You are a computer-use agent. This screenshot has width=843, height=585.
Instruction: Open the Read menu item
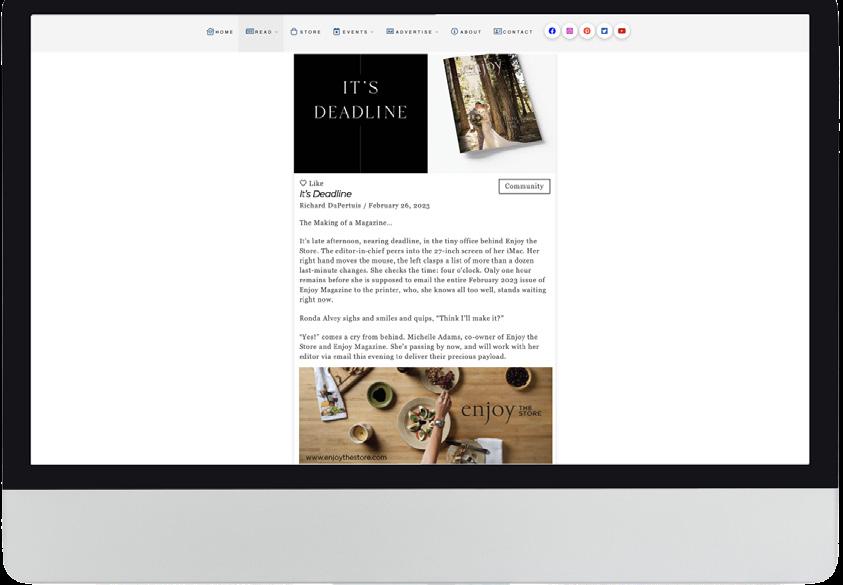[x=259, y=32]
